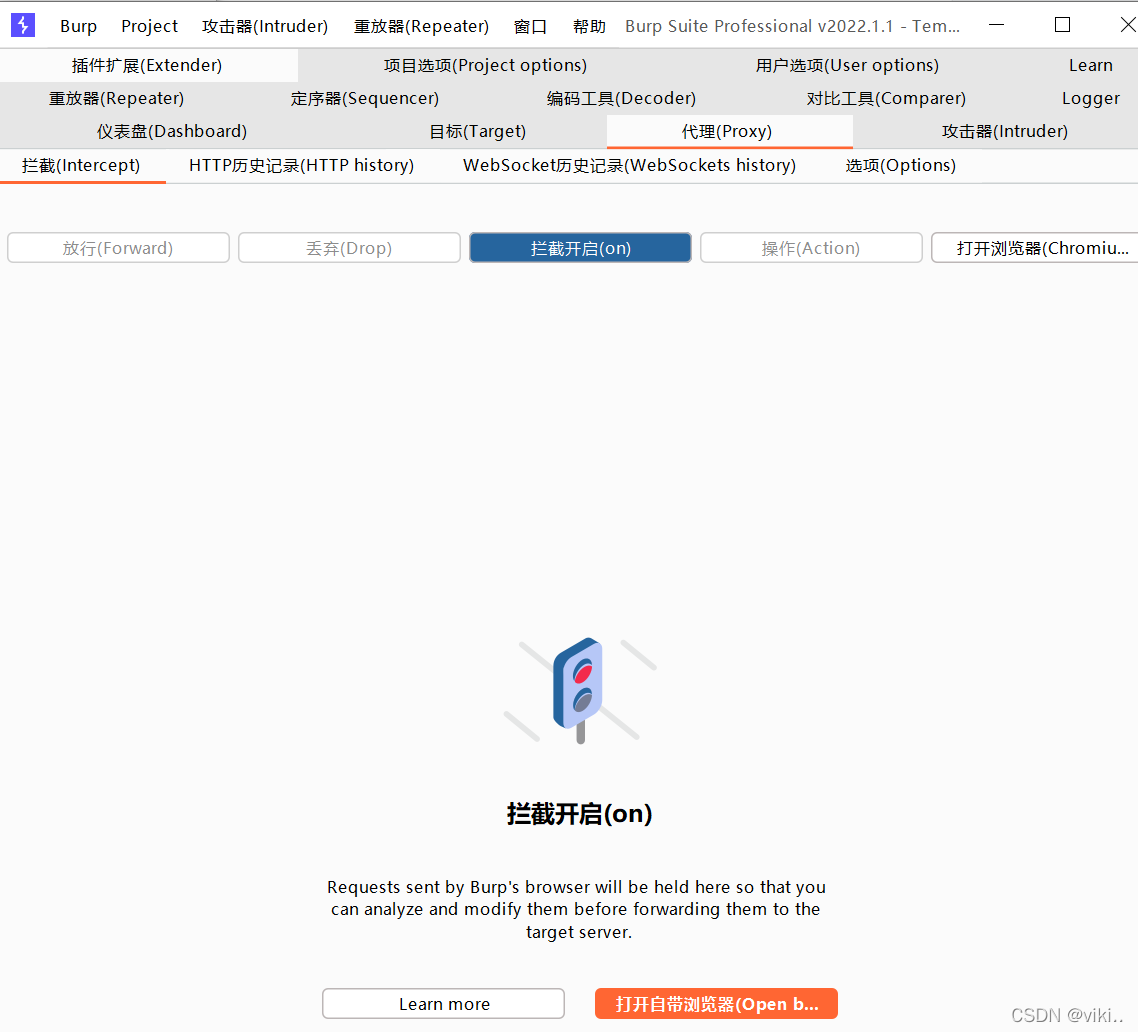Switch to 仪表盘(Dashboard) tab

coord(172,131)
